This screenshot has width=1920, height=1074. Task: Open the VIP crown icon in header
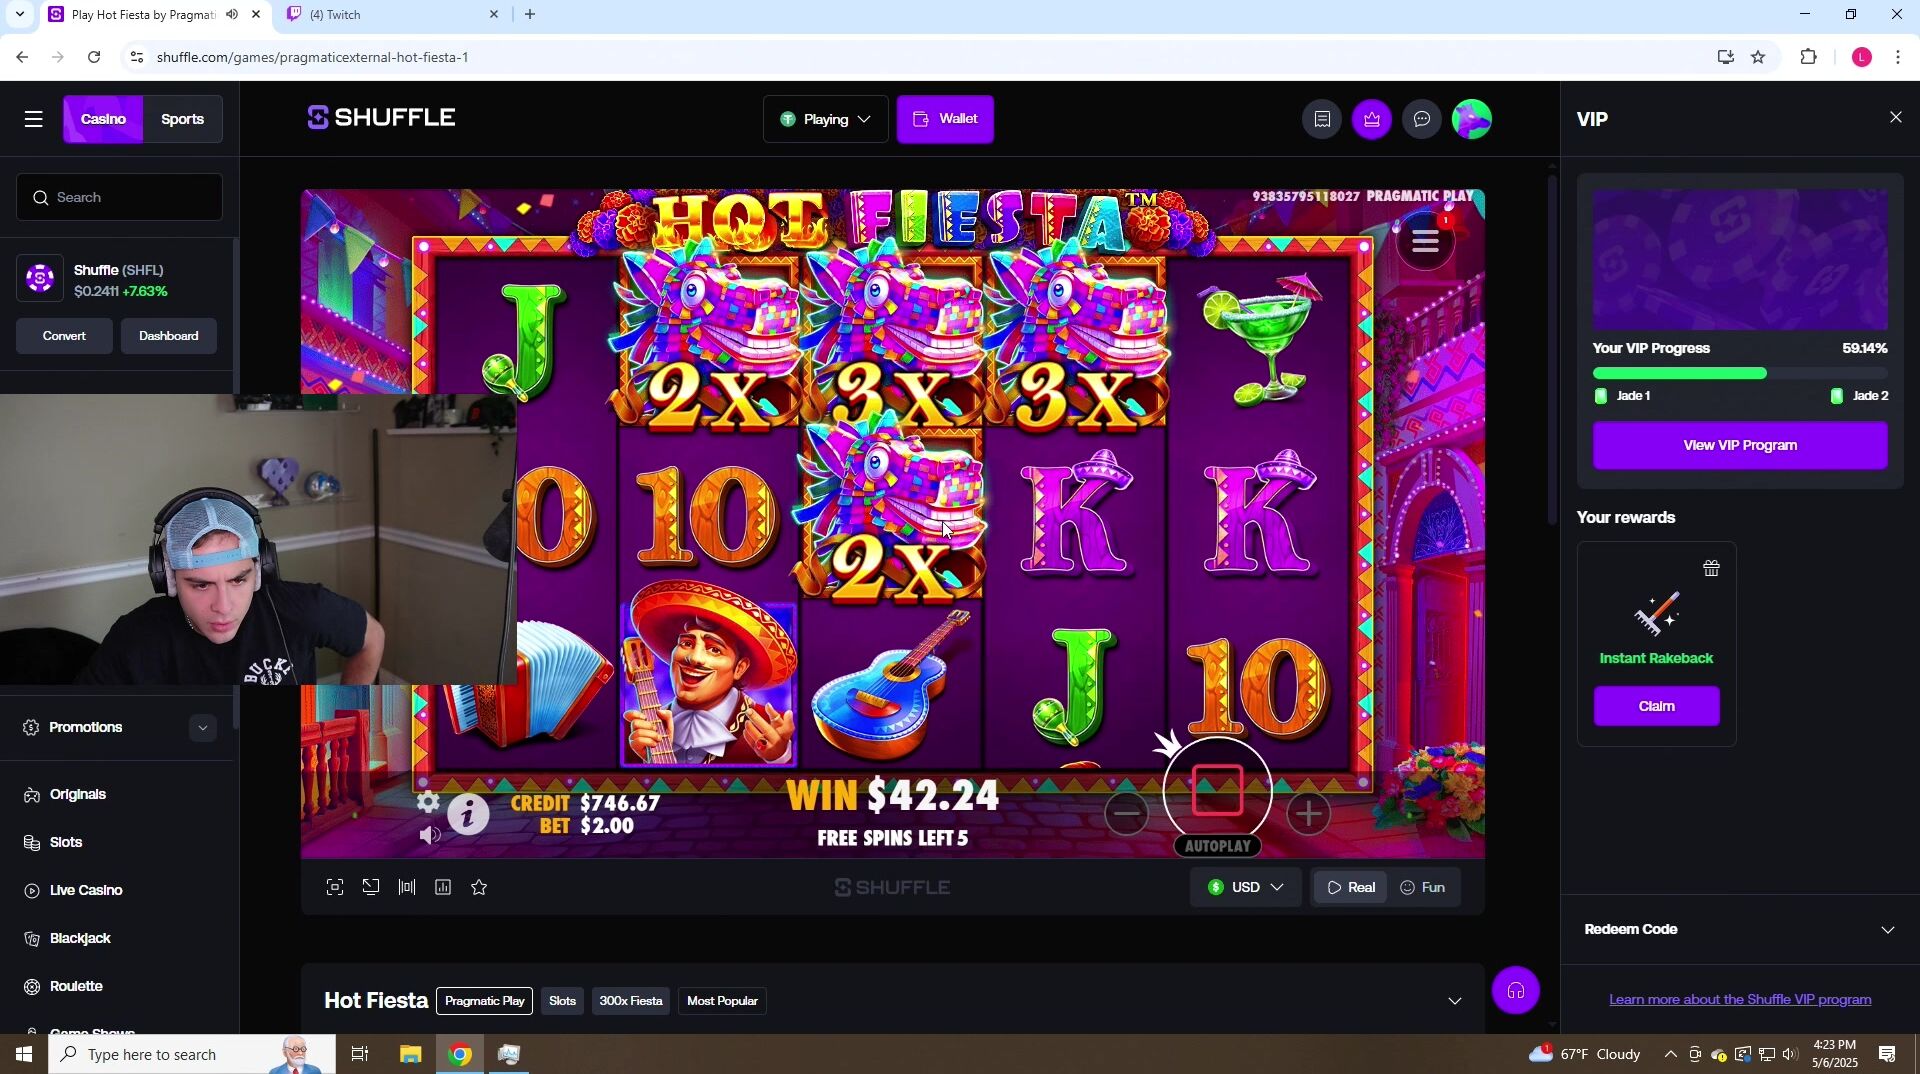[1372, 119]
